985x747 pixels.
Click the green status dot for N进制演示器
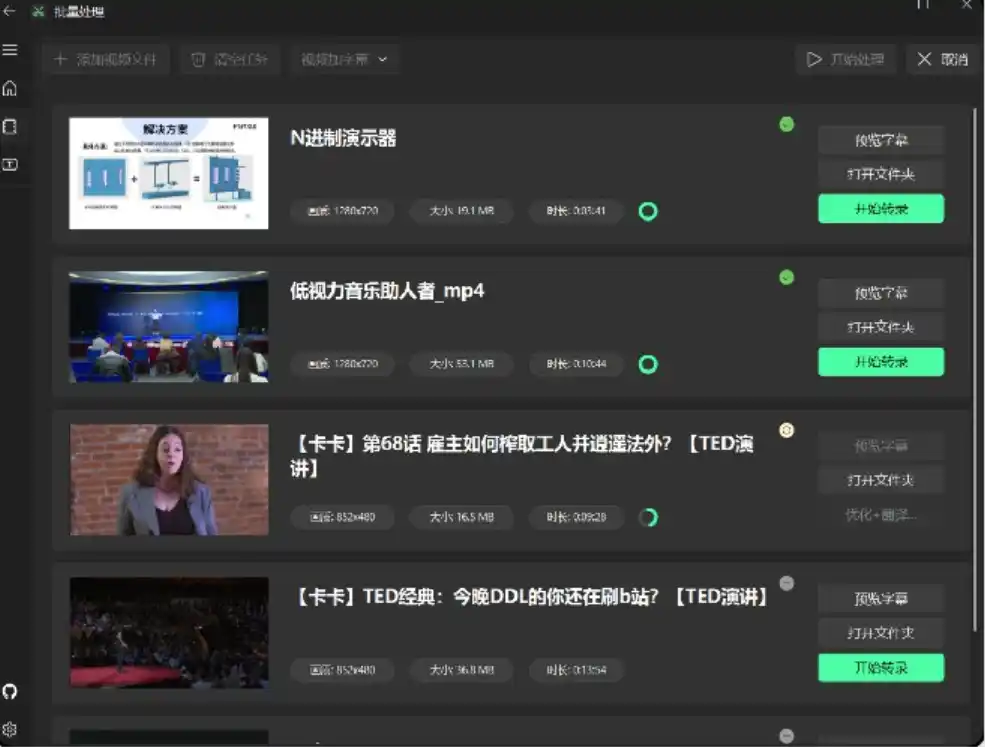[x=786, y=124]
